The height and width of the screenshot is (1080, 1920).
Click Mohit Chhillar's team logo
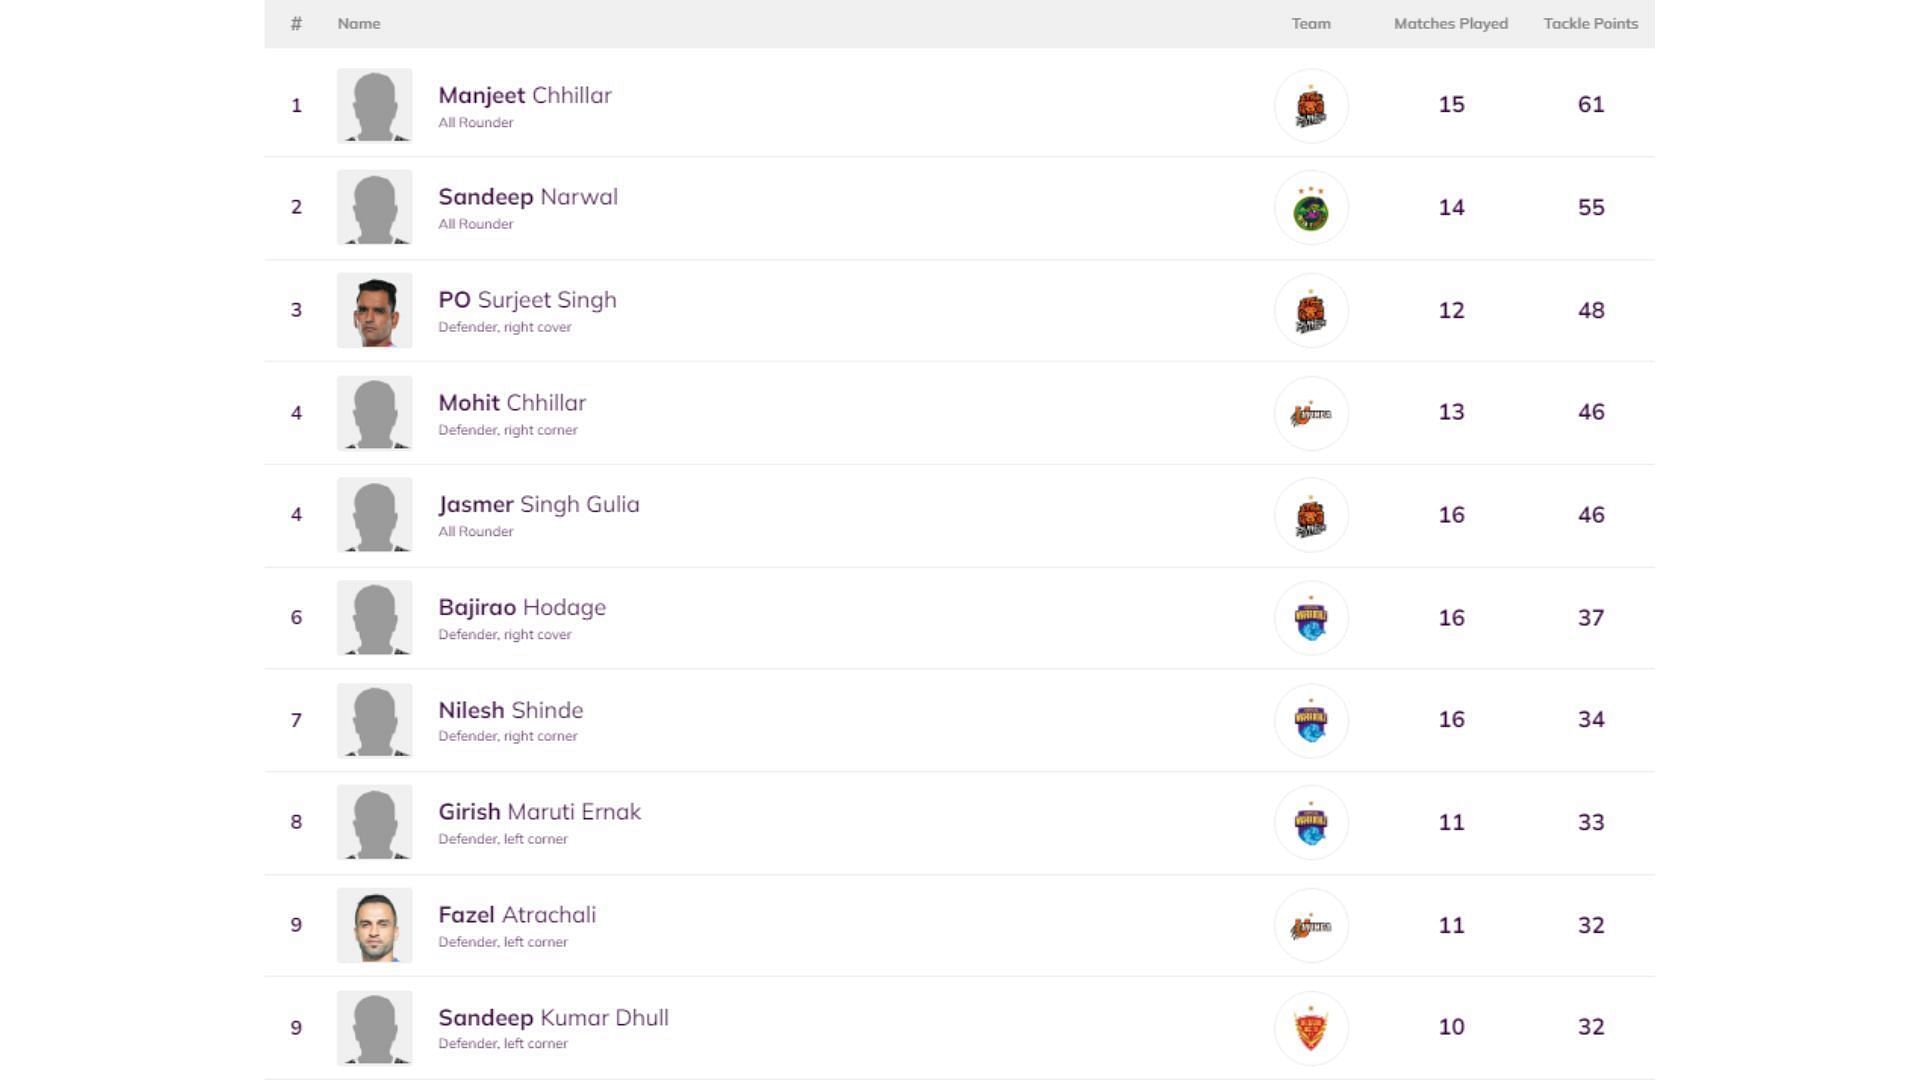(x=1310, y=413)
